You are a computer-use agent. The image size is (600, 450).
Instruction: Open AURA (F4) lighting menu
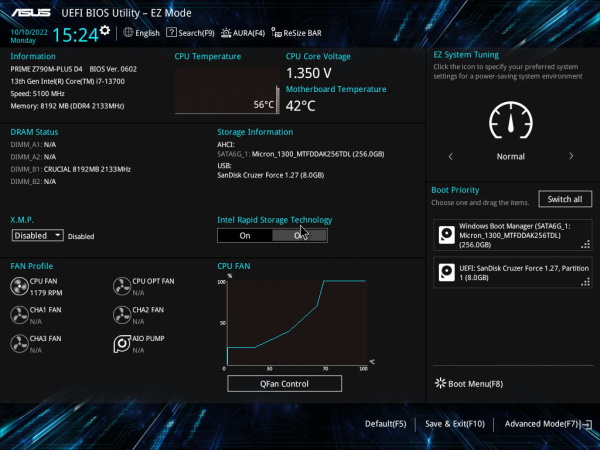pos(246,33)
